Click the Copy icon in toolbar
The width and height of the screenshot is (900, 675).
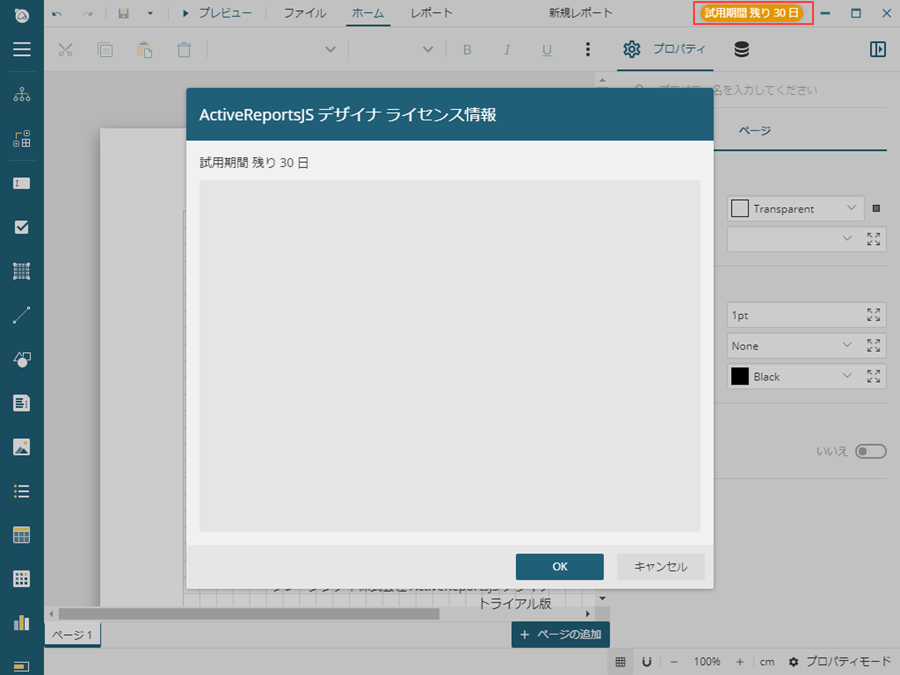pos(105,50)
